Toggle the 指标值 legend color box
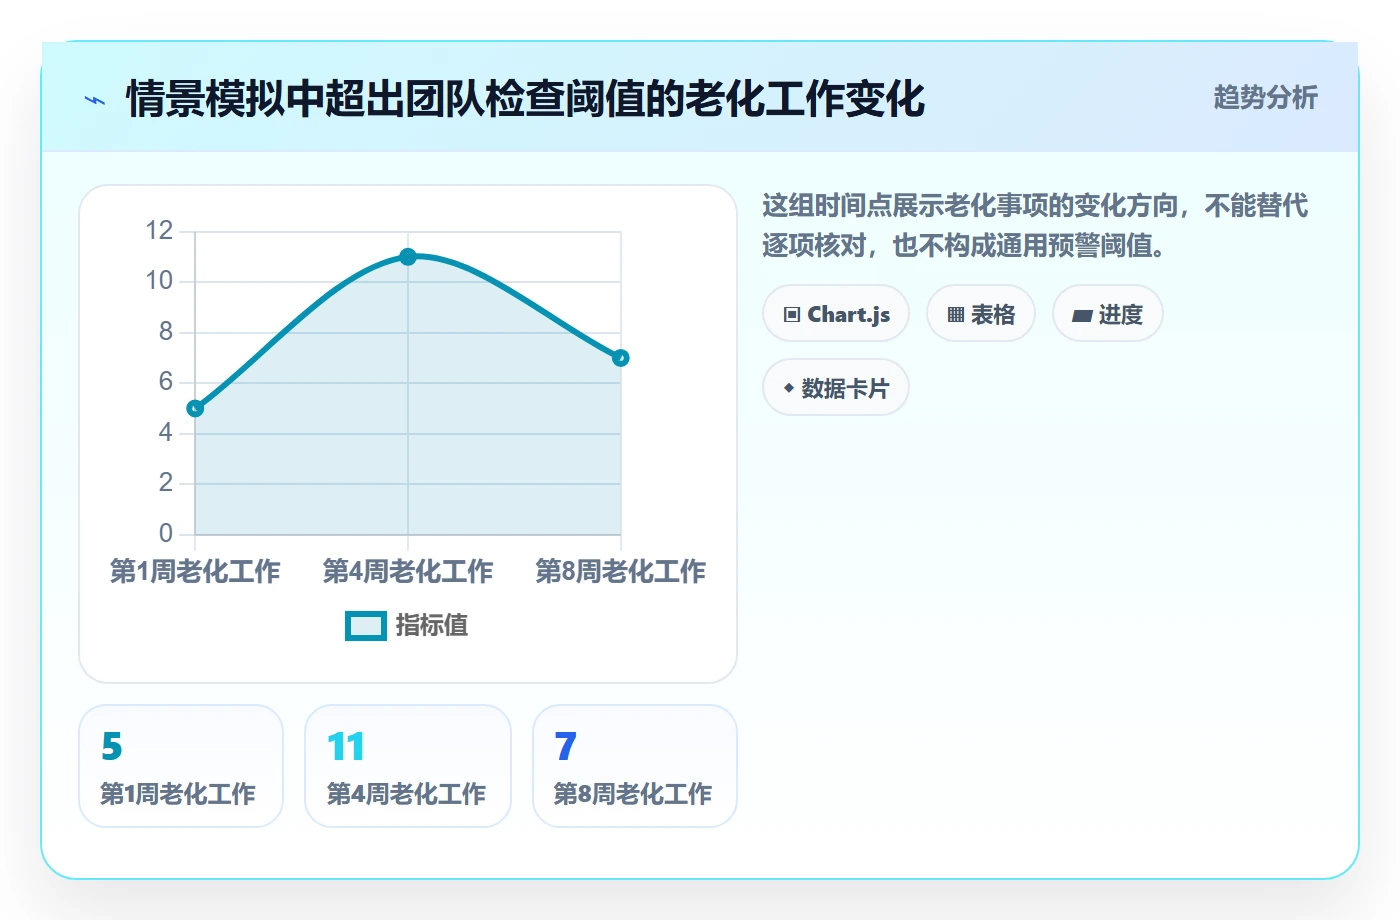The height and width of the screenshot is (920, 1400). click(366, 625)
